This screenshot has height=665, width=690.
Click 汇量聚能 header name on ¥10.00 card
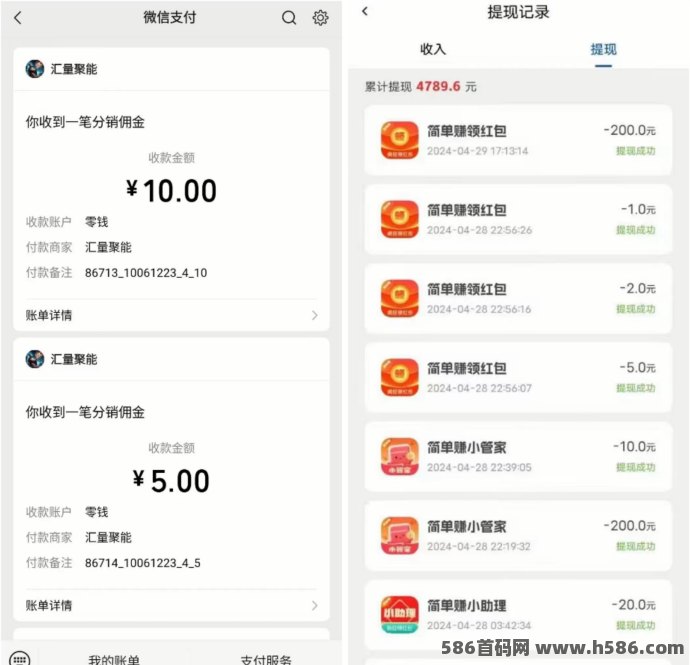[74, 69]
